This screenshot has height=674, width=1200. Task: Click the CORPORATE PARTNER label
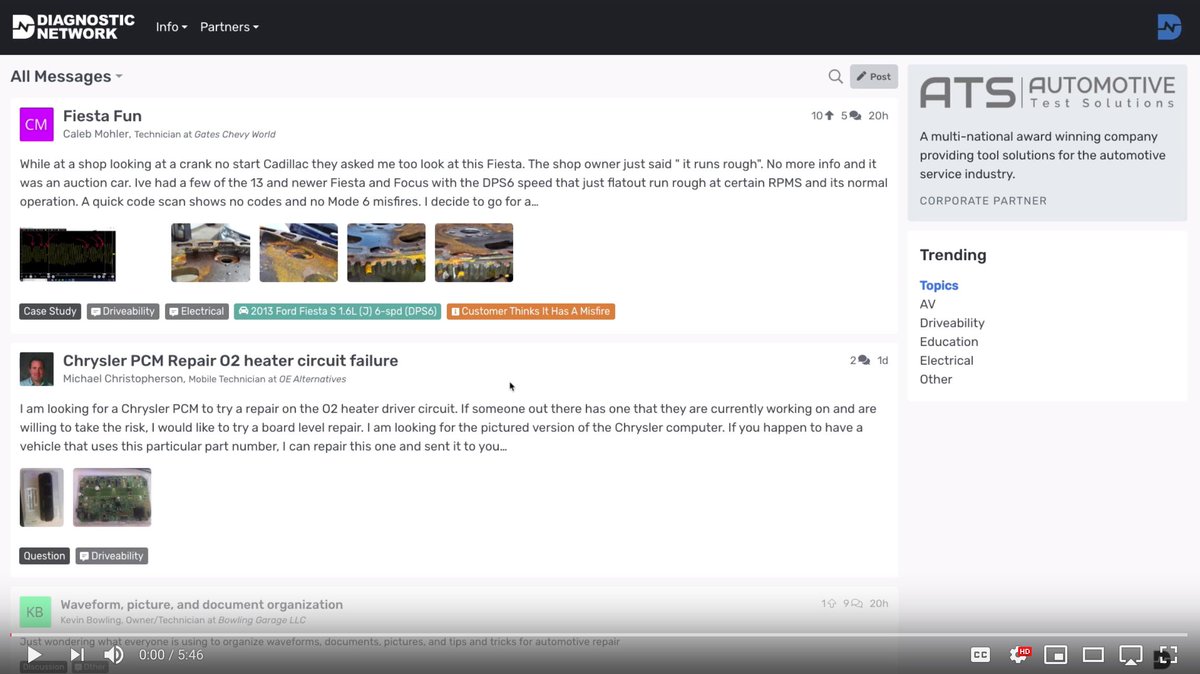pos(983,201)
